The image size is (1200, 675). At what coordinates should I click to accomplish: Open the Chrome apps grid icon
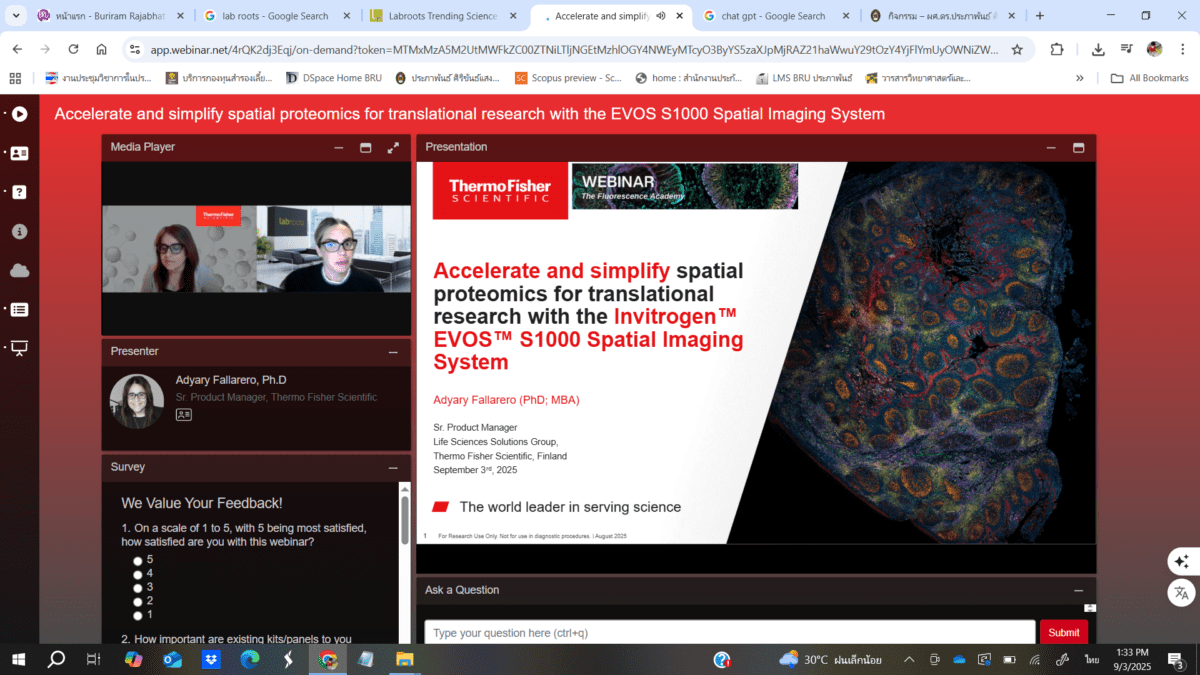click(x=15, y=78)
